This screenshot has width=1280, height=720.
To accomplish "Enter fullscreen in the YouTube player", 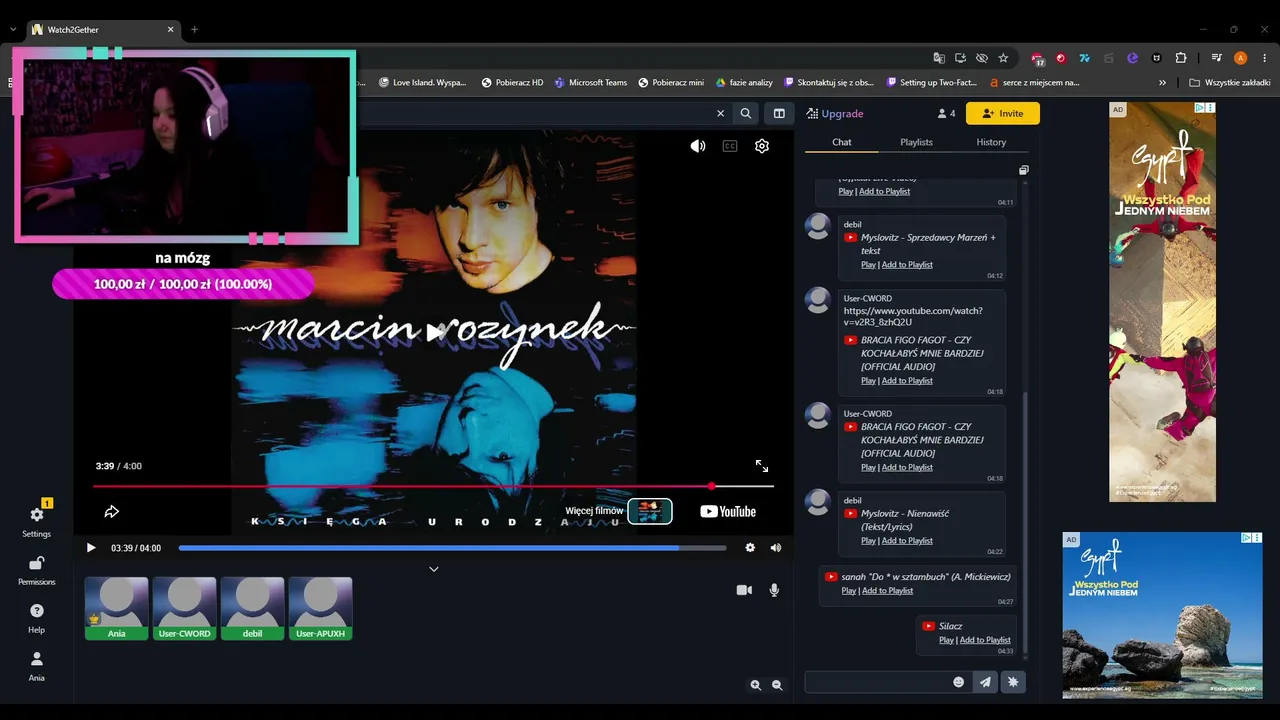I will [x=762, y=466].
